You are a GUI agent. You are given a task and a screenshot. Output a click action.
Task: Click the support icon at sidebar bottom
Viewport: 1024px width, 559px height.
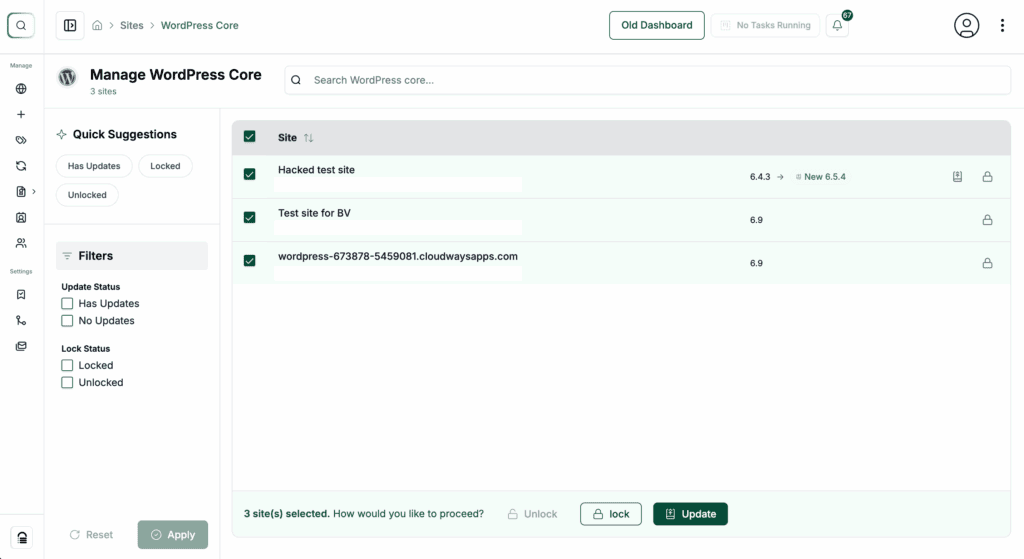pos(22,537)
